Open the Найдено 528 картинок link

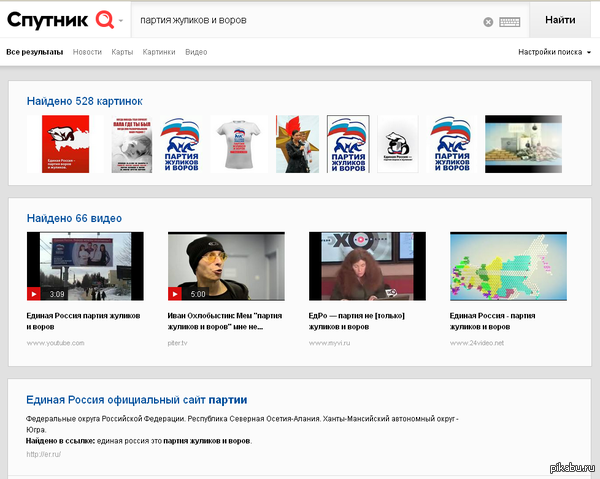tap(85, 101)
